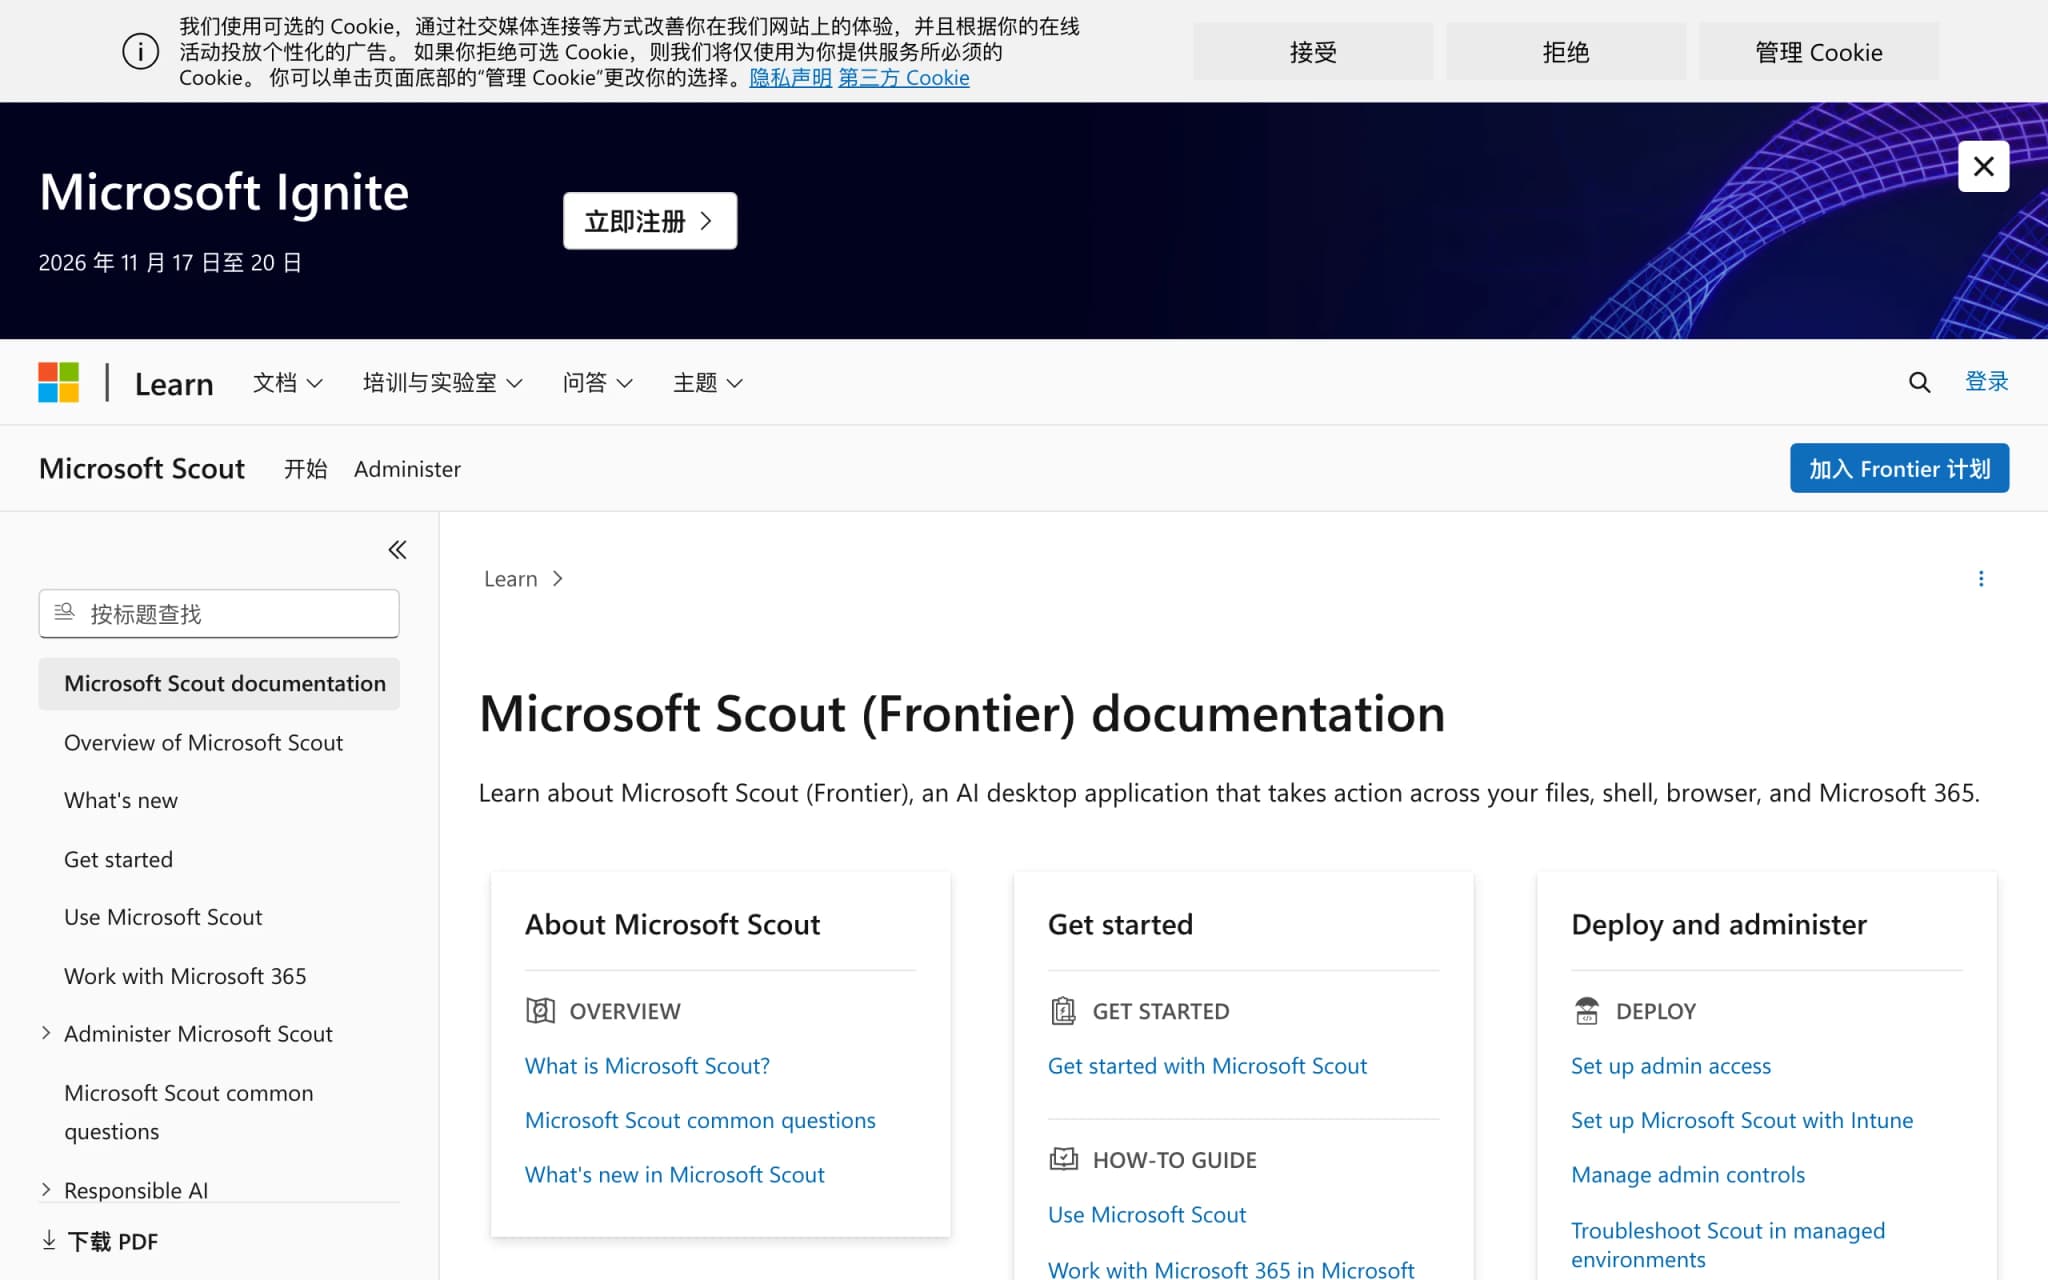Open Set up Microsoft Scout with Intune

[x=1741, y=1120]
